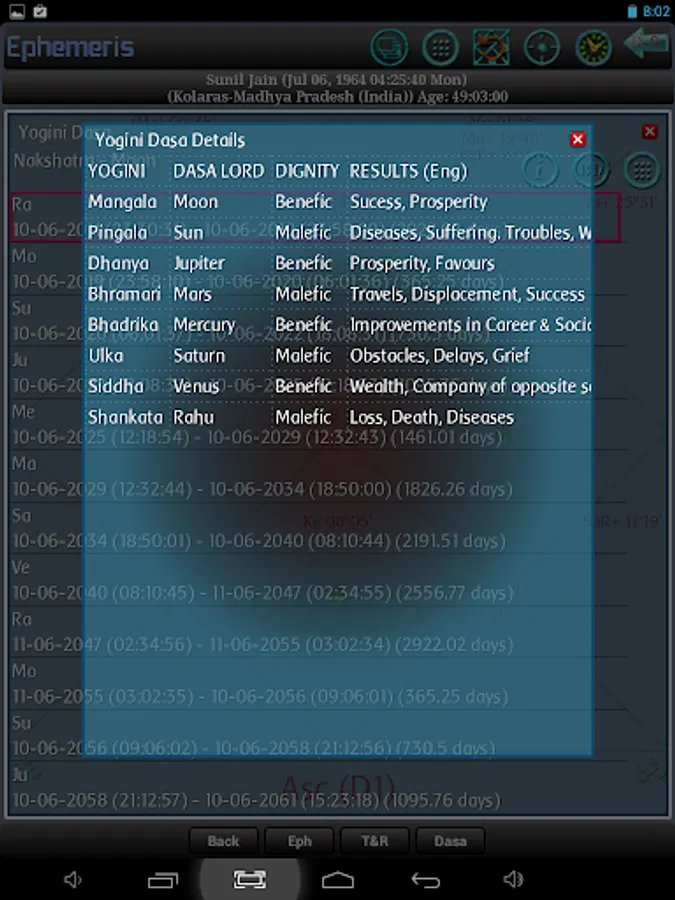Open the recent apps navigation icon
Viewport: 675px width, 900px height.
(x=163, y=880)
